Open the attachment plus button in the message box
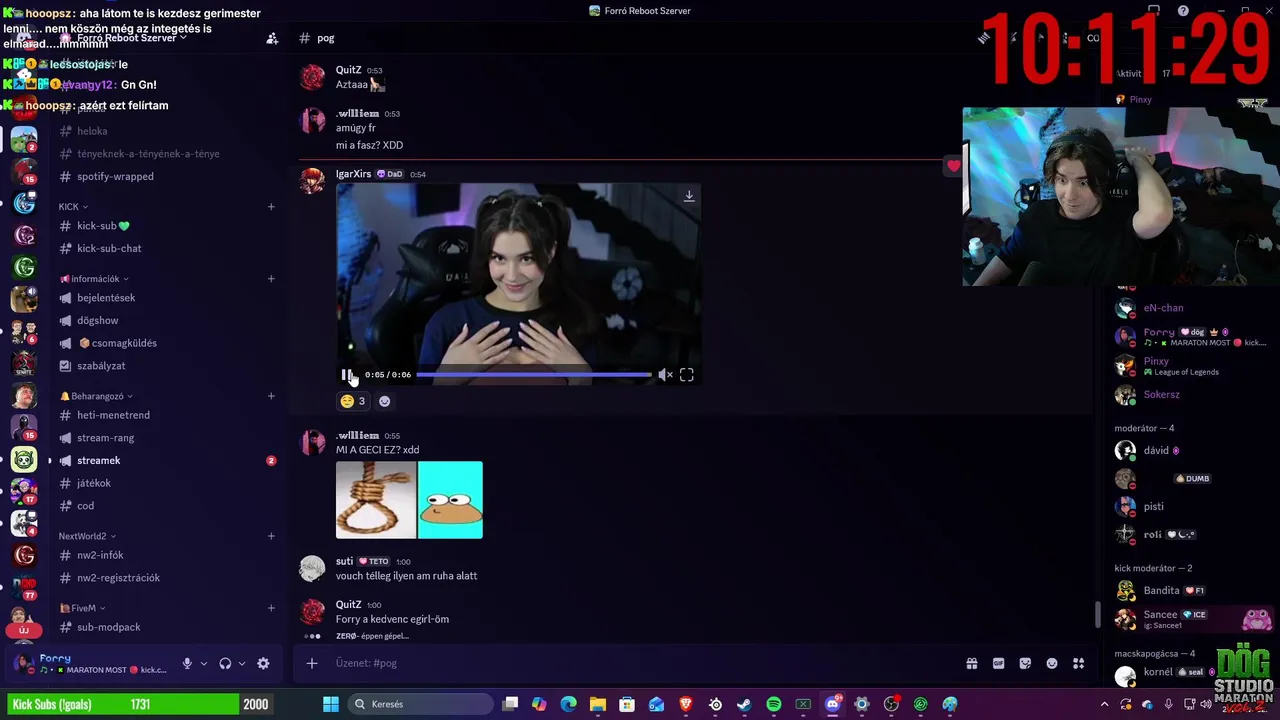 click(x=312, y=663)
